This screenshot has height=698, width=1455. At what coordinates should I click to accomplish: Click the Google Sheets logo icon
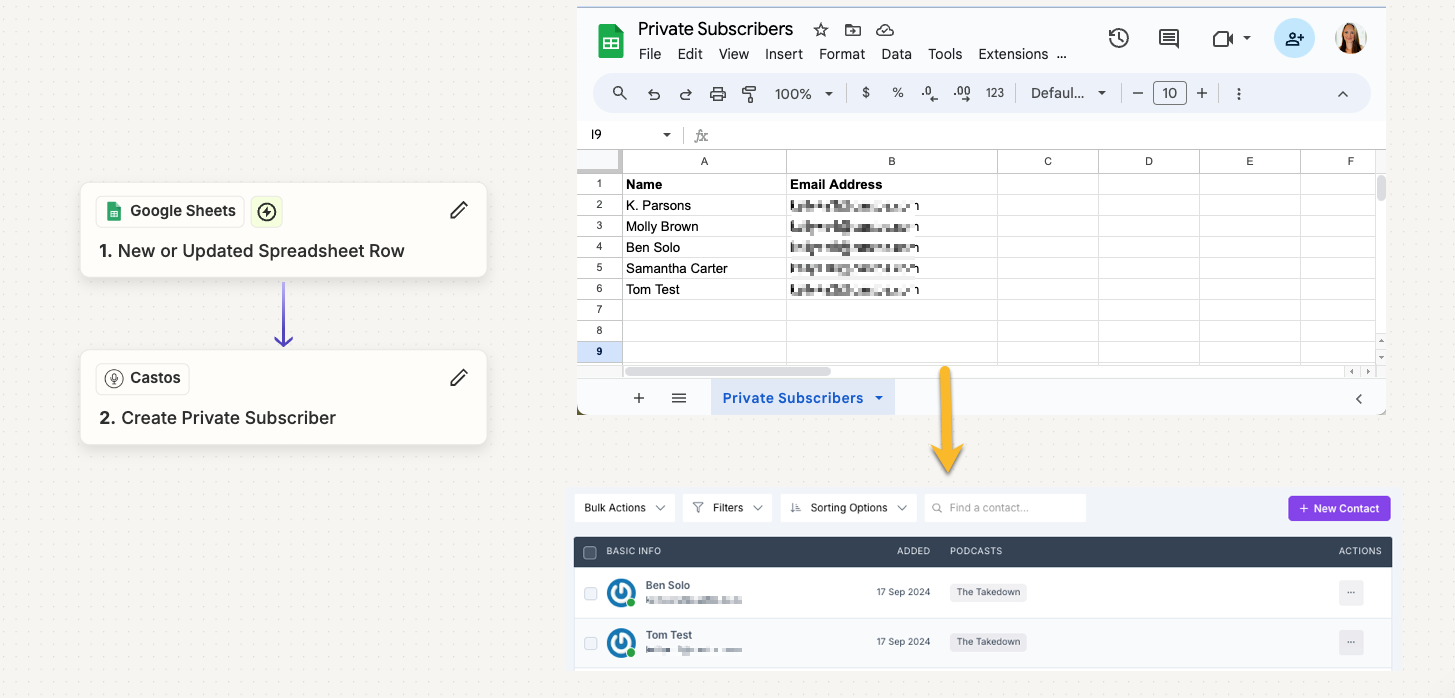tap(610, 42)
